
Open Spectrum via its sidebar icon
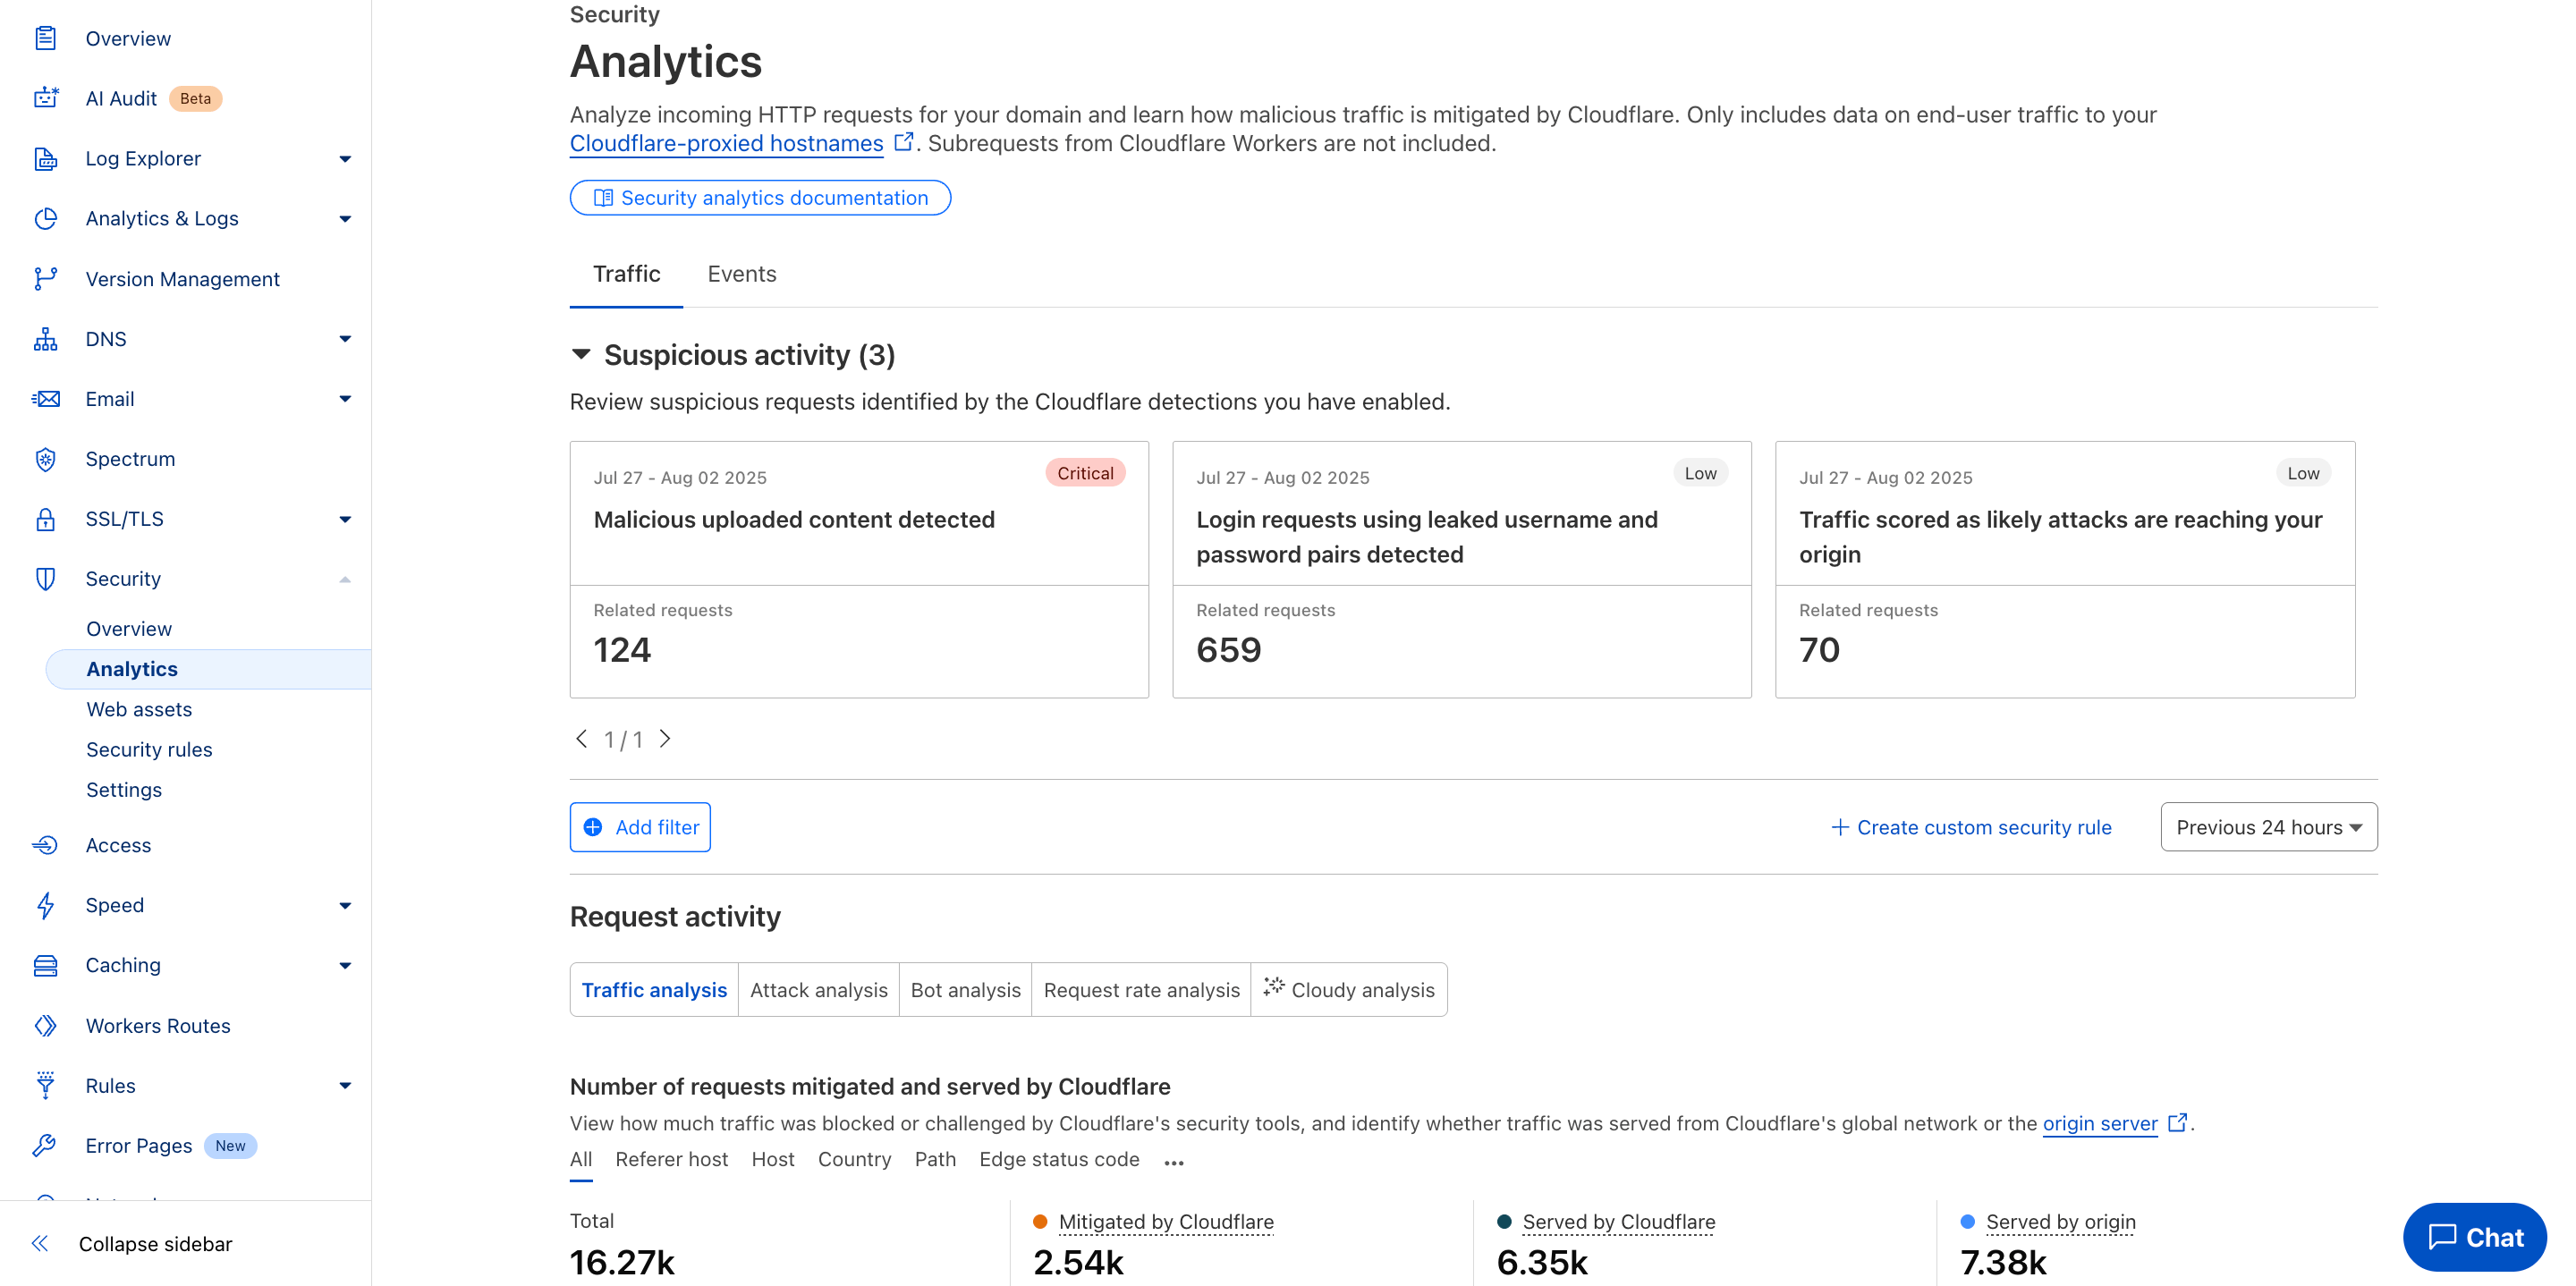[46, 458]
